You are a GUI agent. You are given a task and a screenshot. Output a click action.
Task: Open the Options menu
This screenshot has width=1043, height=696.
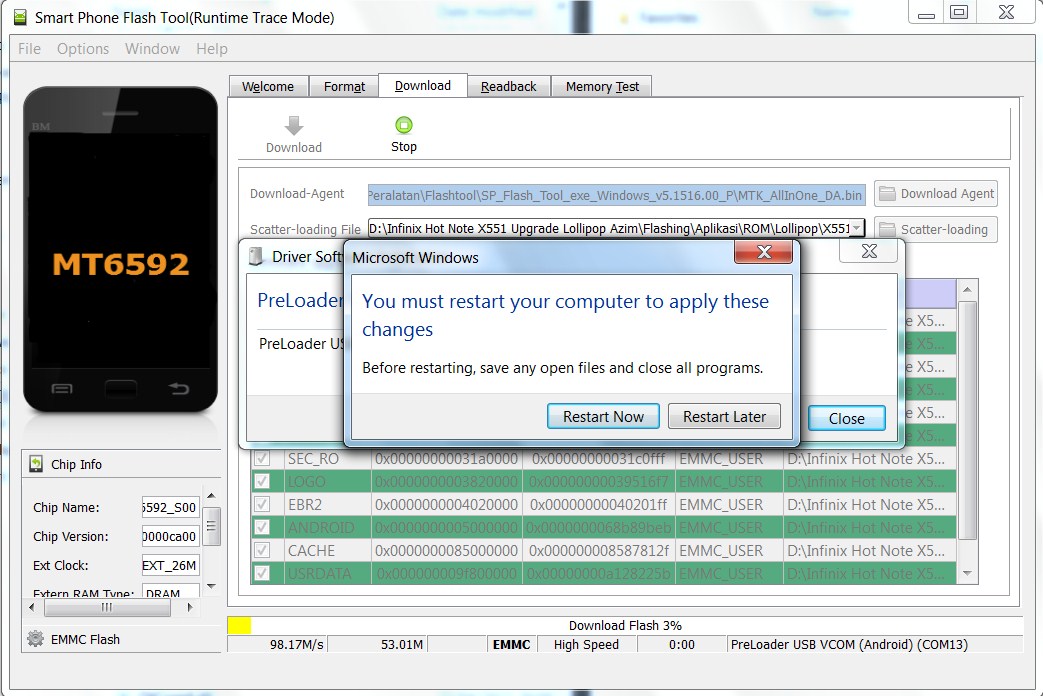tap(83, 49)
